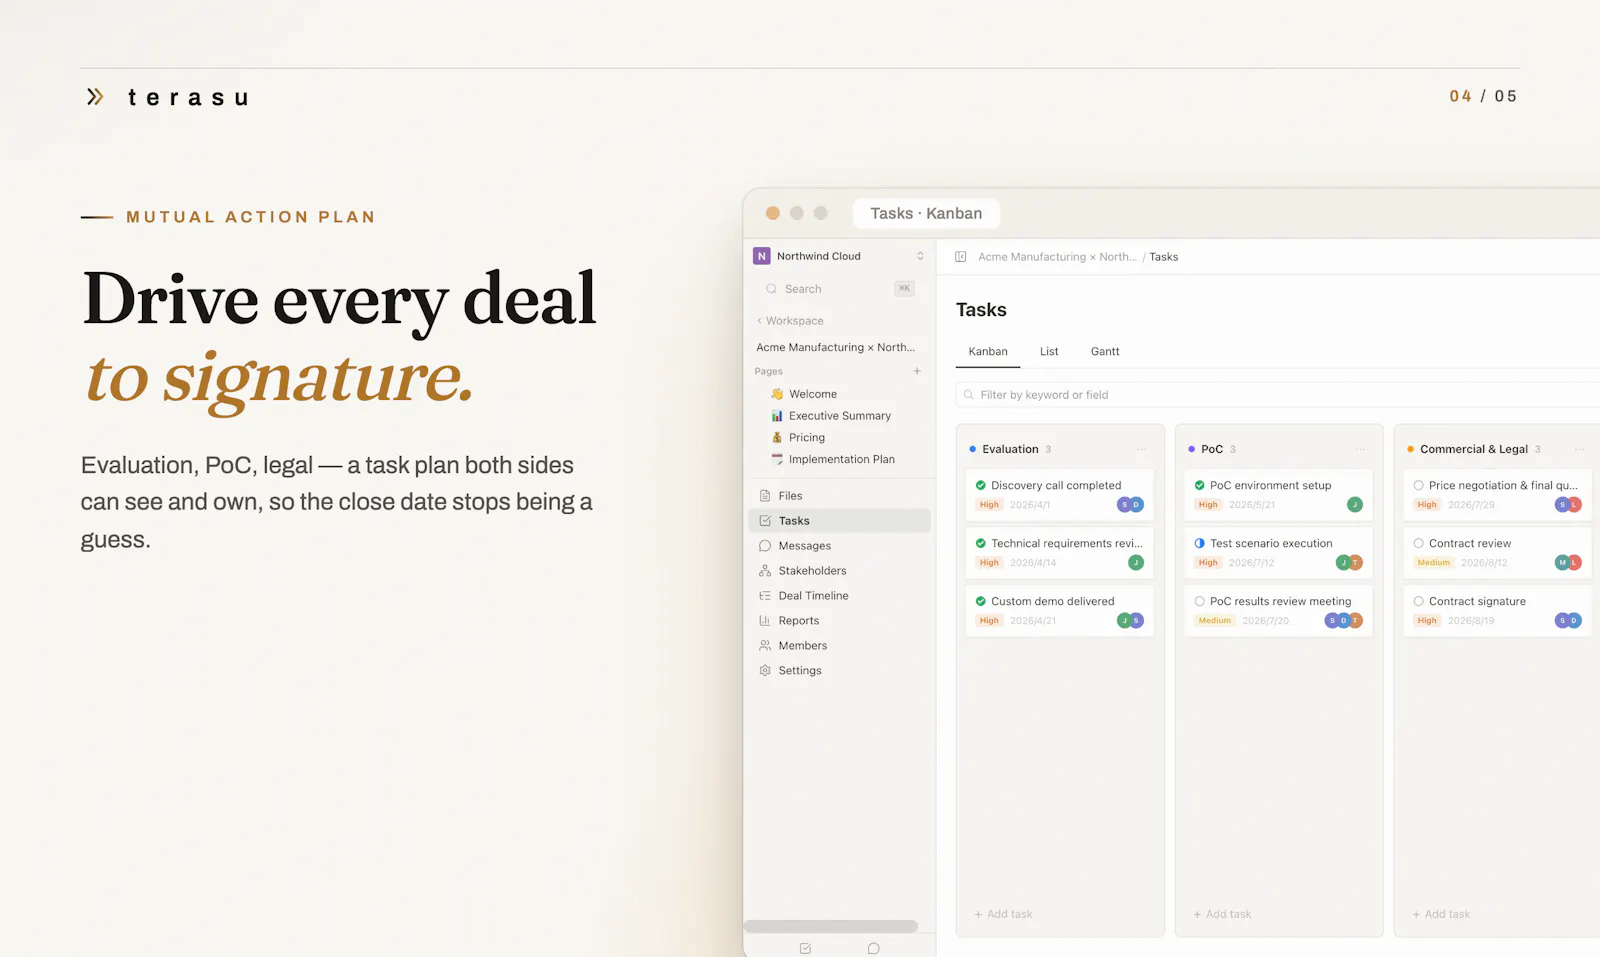Open PoC column options menu

click(1360, 450)
